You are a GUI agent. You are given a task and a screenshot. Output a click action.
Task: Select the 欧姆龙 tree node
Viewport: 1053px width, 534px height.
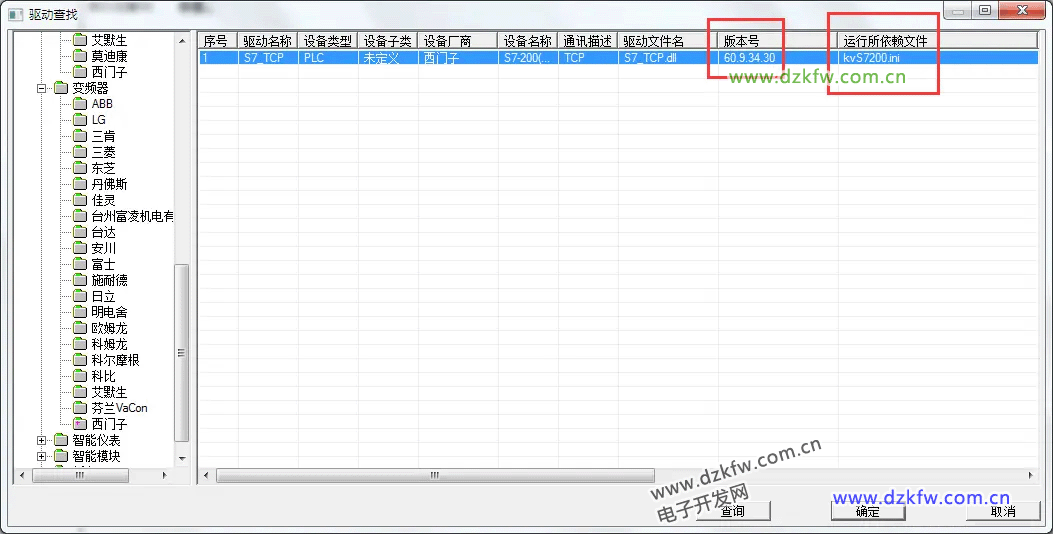[x=109, y=328]
